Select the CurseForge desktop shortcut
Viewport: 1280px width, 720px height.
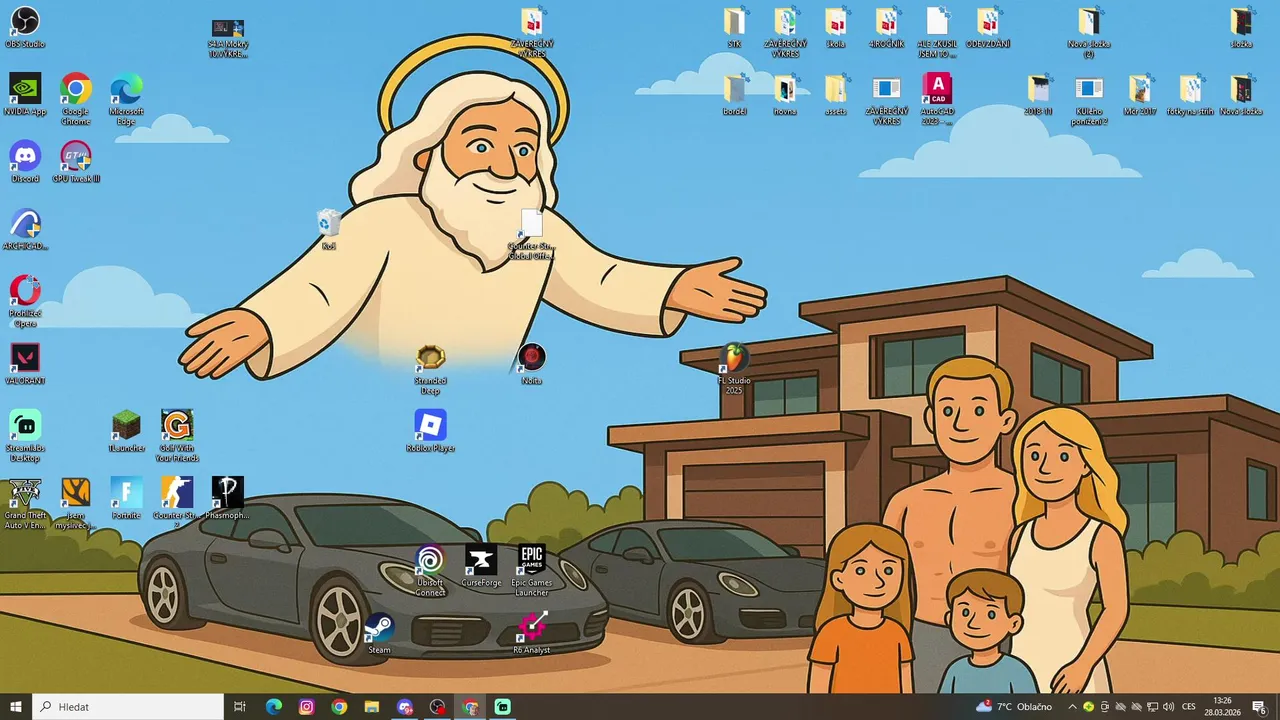pos(481,566)
